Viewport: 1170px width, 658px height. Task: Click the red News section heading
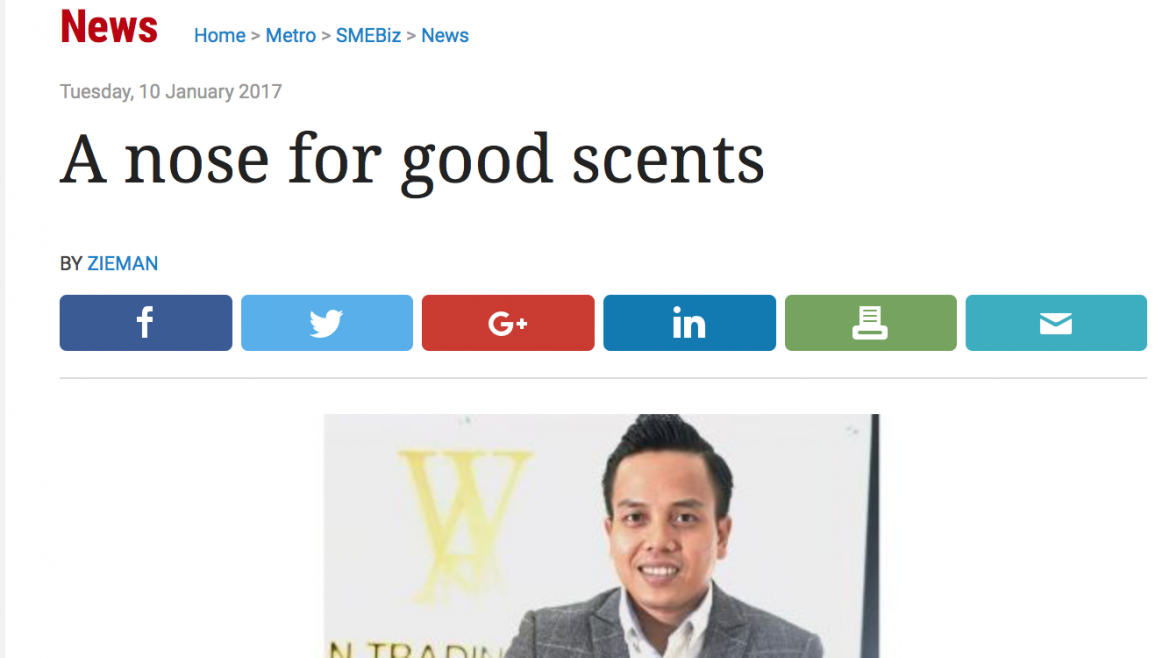tap(109, 27)
